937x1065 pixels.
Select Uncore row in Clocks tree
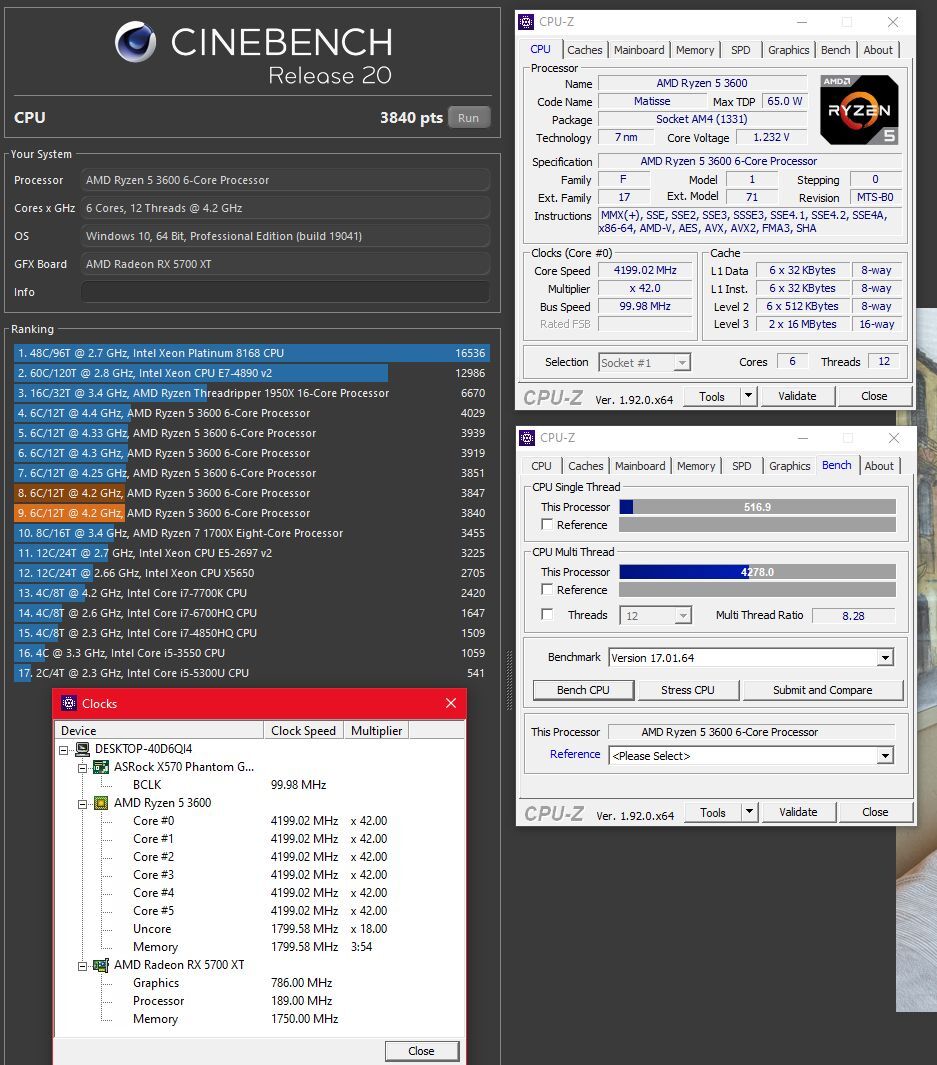click(152, 929)
